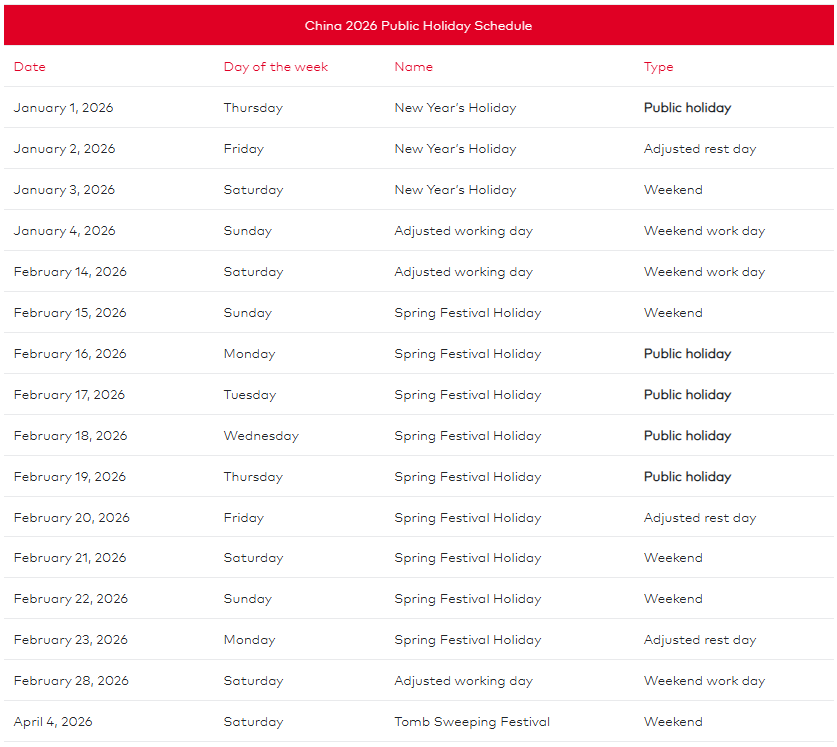Select the 'February 16, 2026' date cell
The image size is (837, 747).
(x=70, y=354)
